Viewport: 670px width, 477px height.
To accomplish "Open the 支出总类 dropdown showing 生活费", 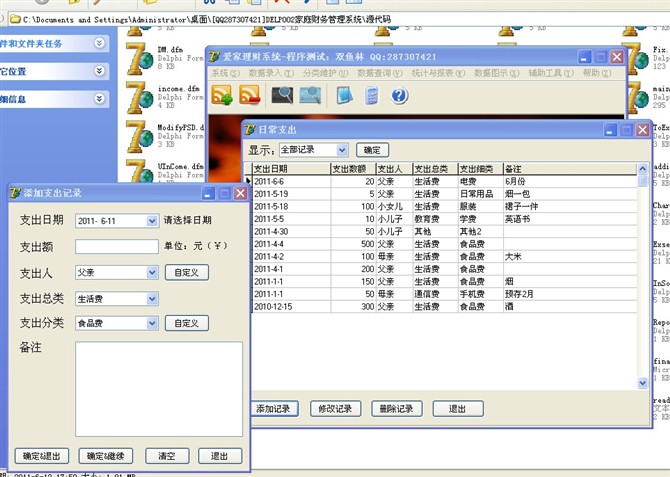I will (x=152, y=298).
